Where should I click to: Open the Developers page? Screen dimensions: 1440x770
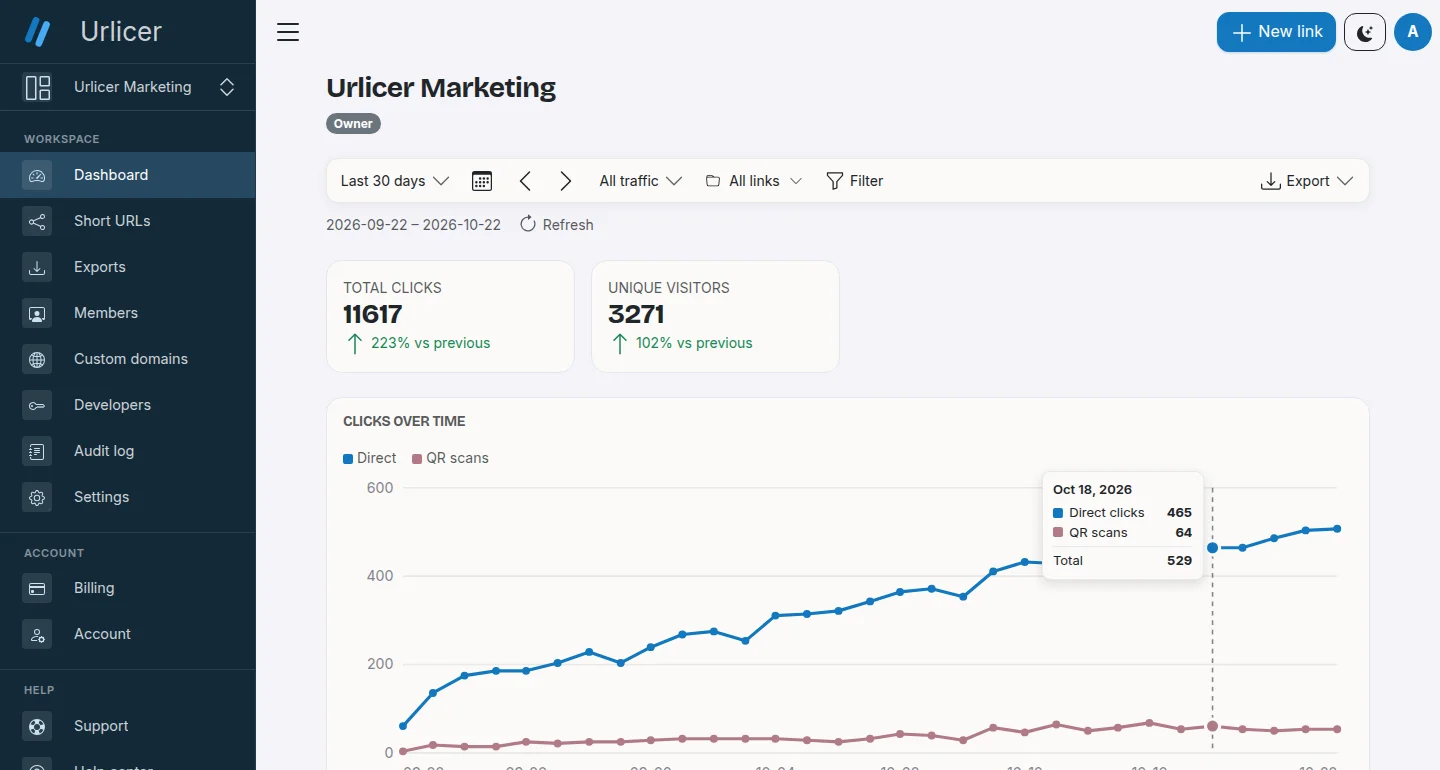click(128, 405)
